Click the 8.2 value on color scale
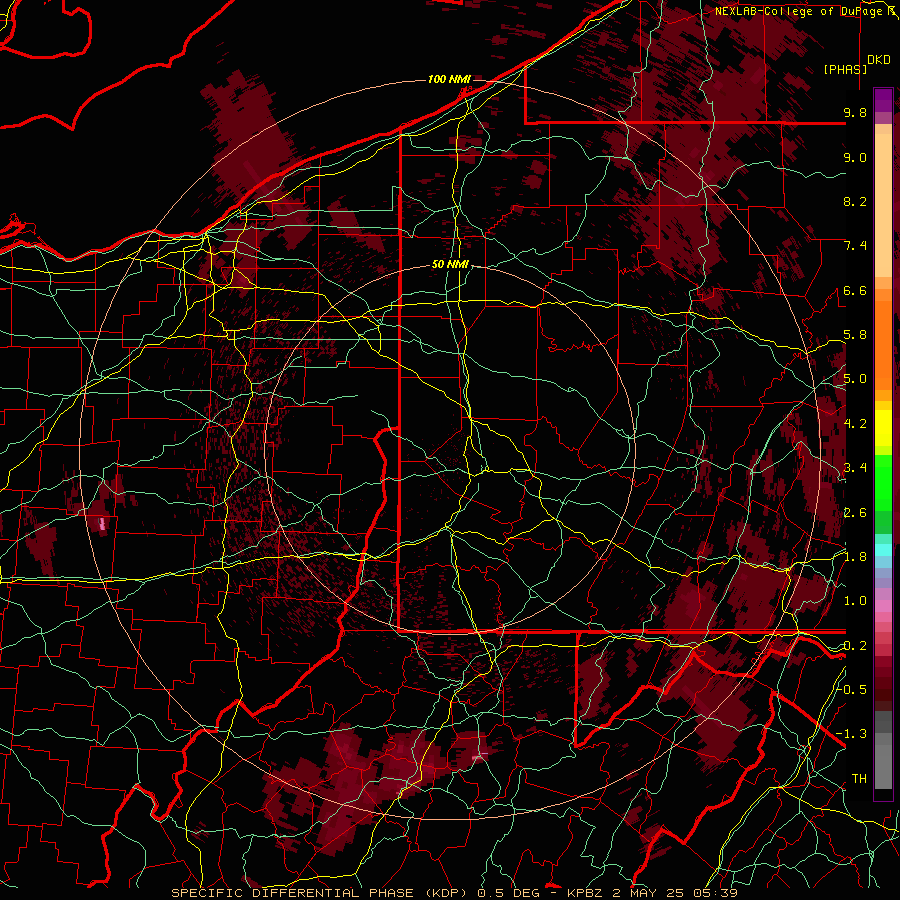The image size is (900, 900). tap(855, 201)
